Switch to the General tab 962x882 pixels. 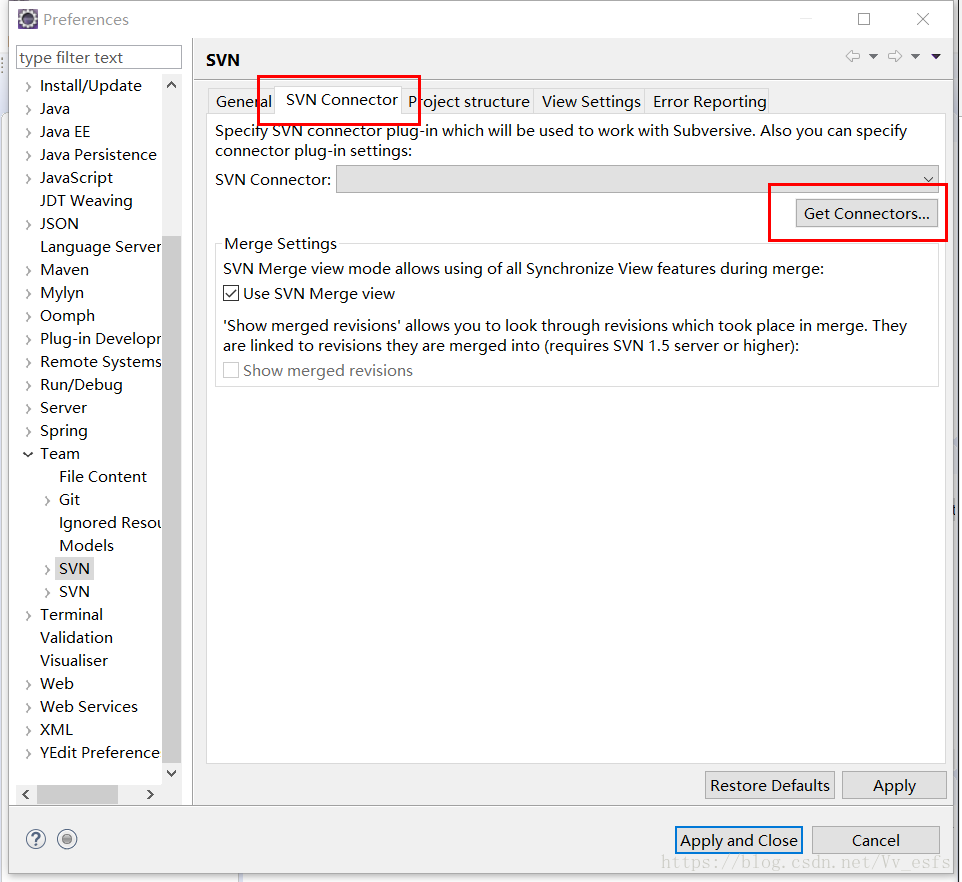tap(244, 101)
